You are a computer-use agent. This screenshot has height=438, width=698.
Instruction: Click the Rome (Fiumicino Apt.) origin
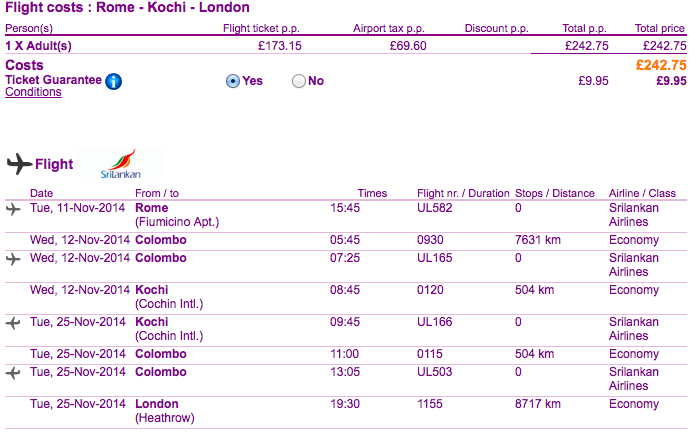177,215
